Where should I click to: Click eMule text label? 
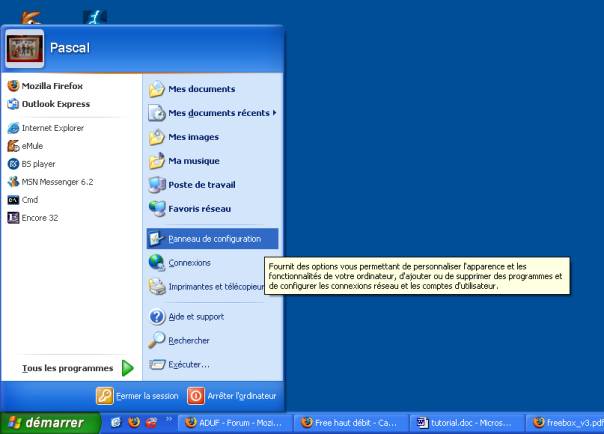point(32,146)
